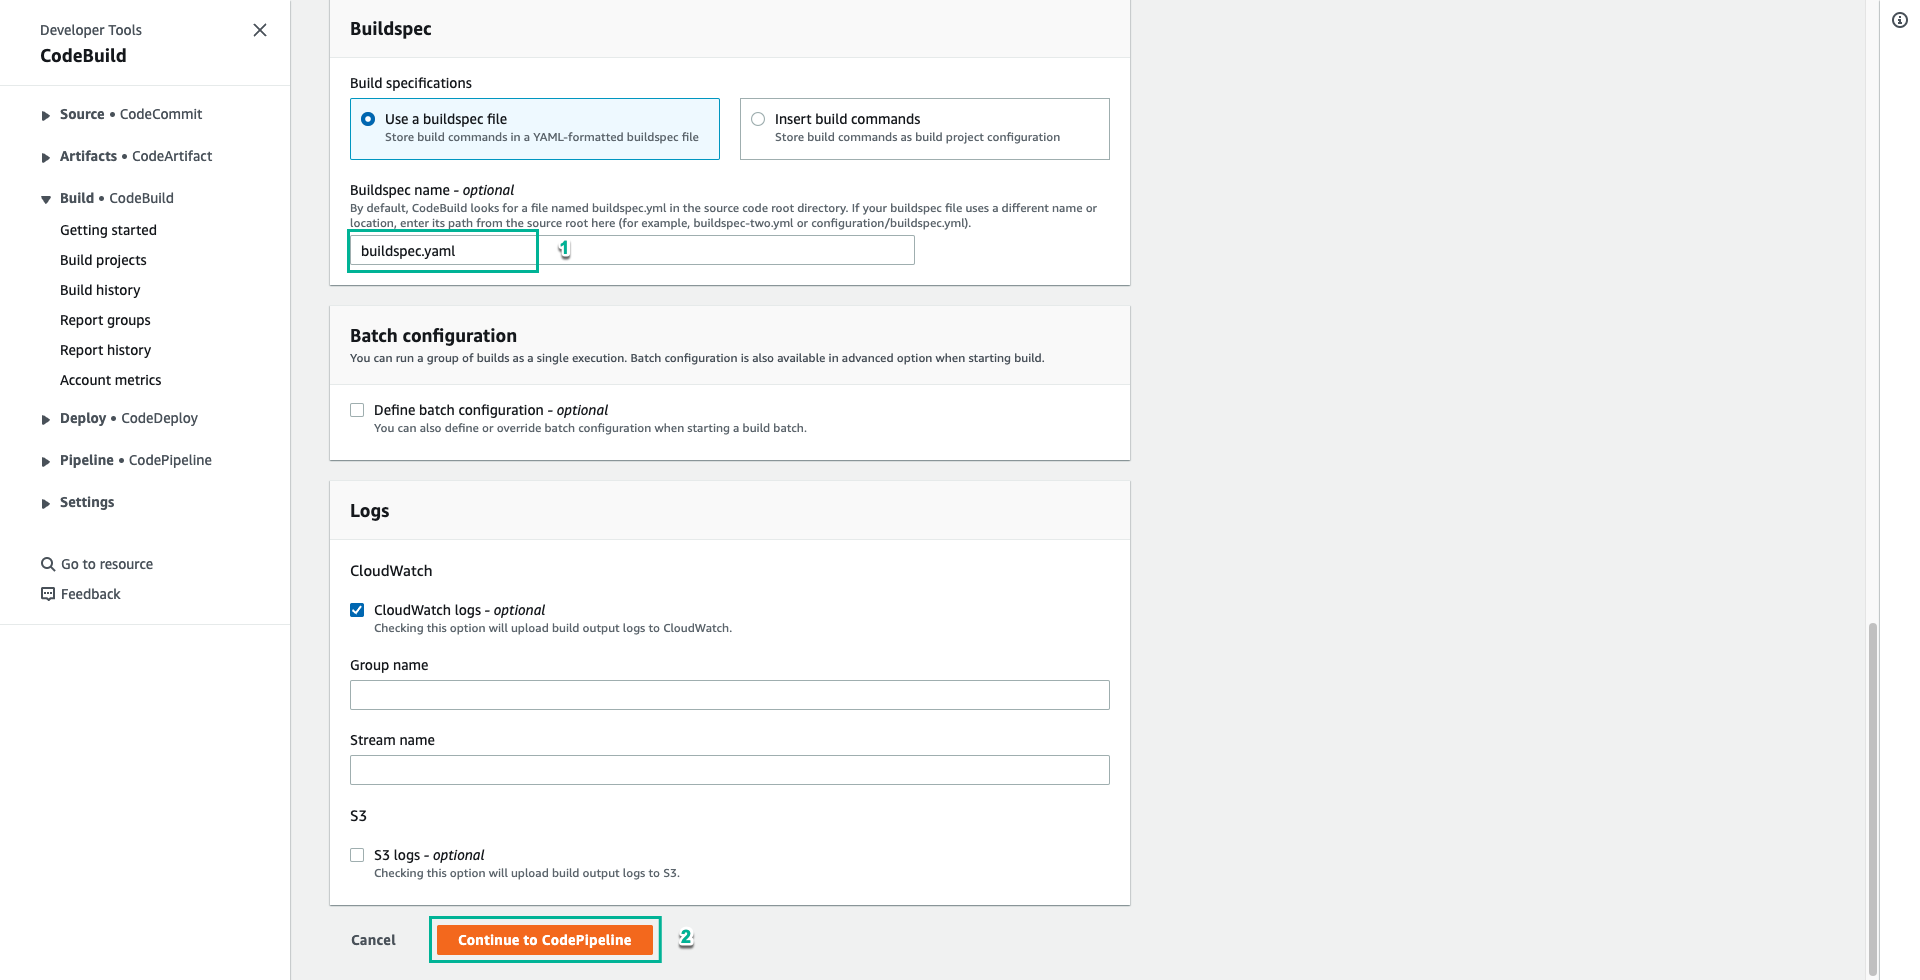Viewport: 1920px width, 980px height.
Task: Expand the Source CodeCommit section
Action: click(46, 116)
